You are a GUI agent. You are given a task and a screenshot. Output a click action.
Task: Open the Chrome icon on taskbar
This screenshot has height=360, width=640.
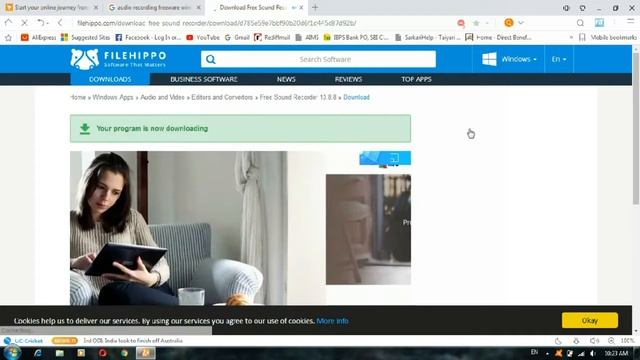[x=124, y=353]
